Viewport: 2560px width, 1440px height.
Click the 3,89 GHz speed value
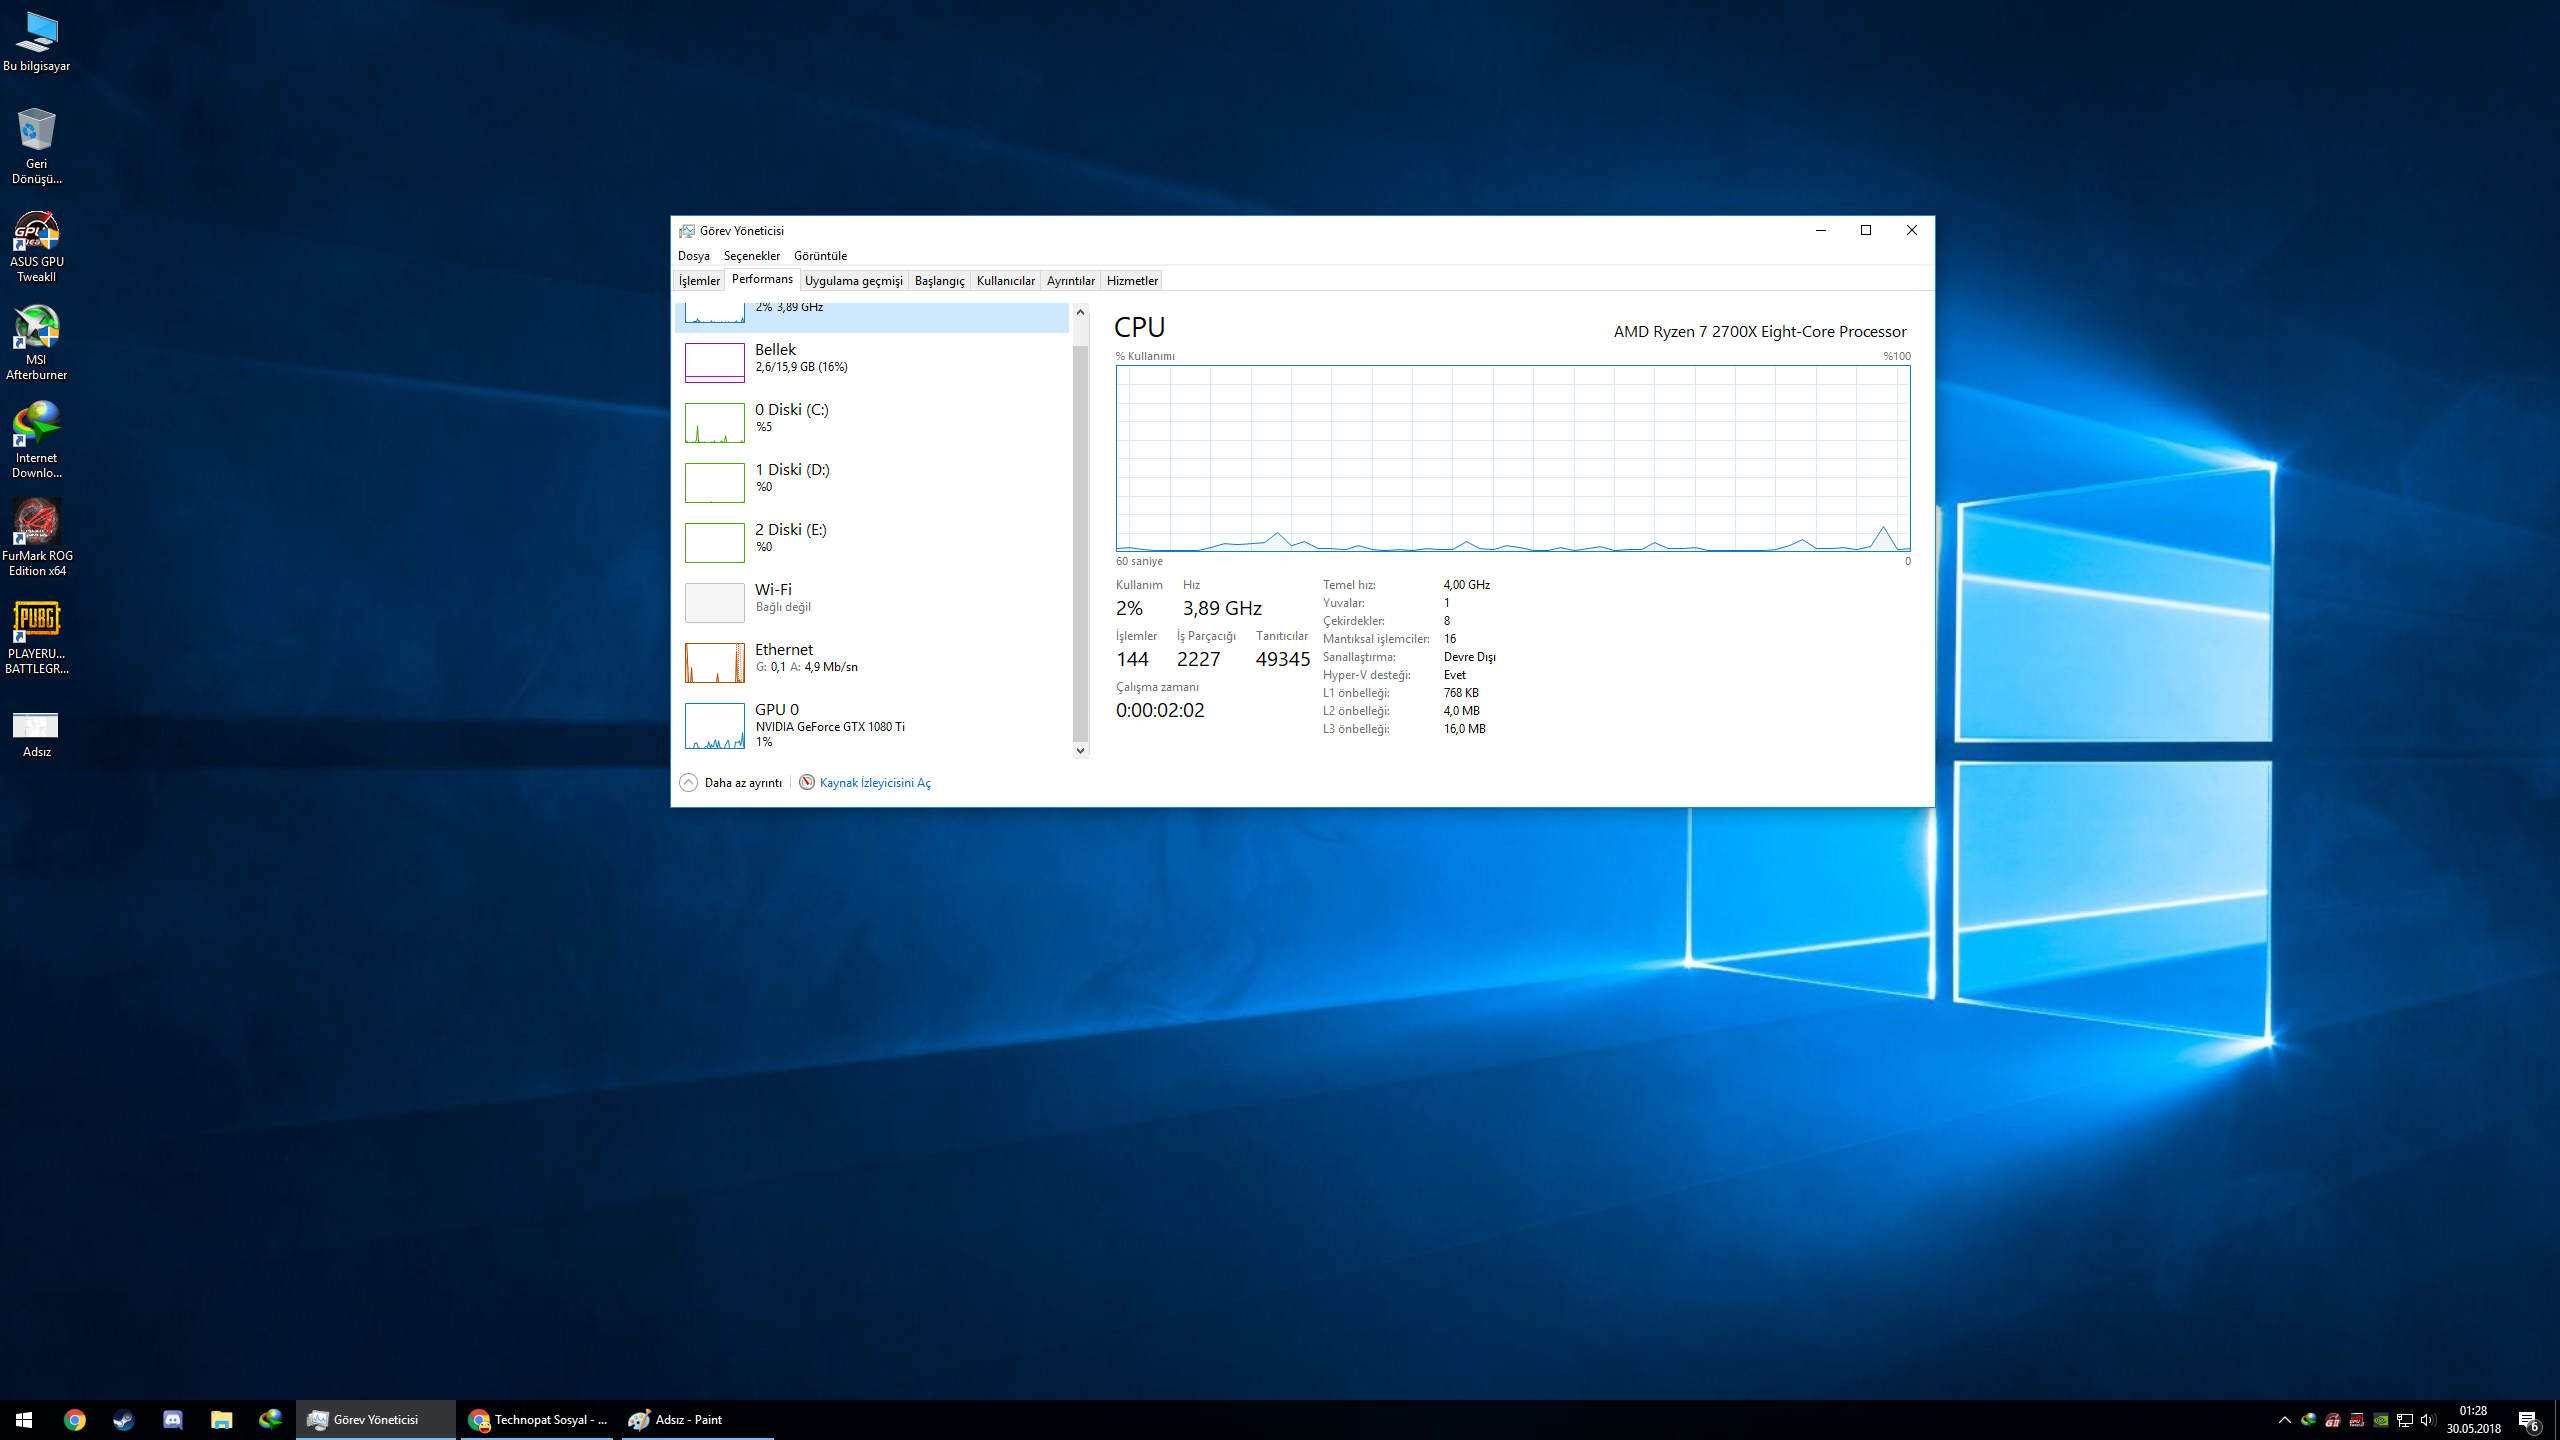coord(1222,608)
